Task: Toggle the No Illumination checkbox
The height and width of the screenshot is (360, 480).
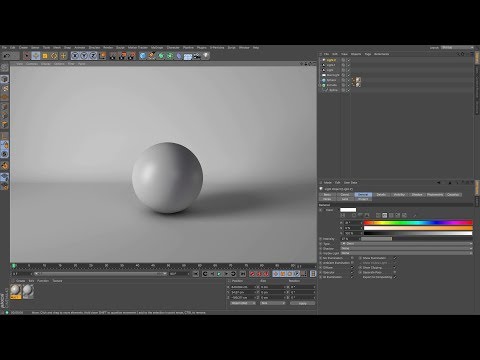Action: 352,258
